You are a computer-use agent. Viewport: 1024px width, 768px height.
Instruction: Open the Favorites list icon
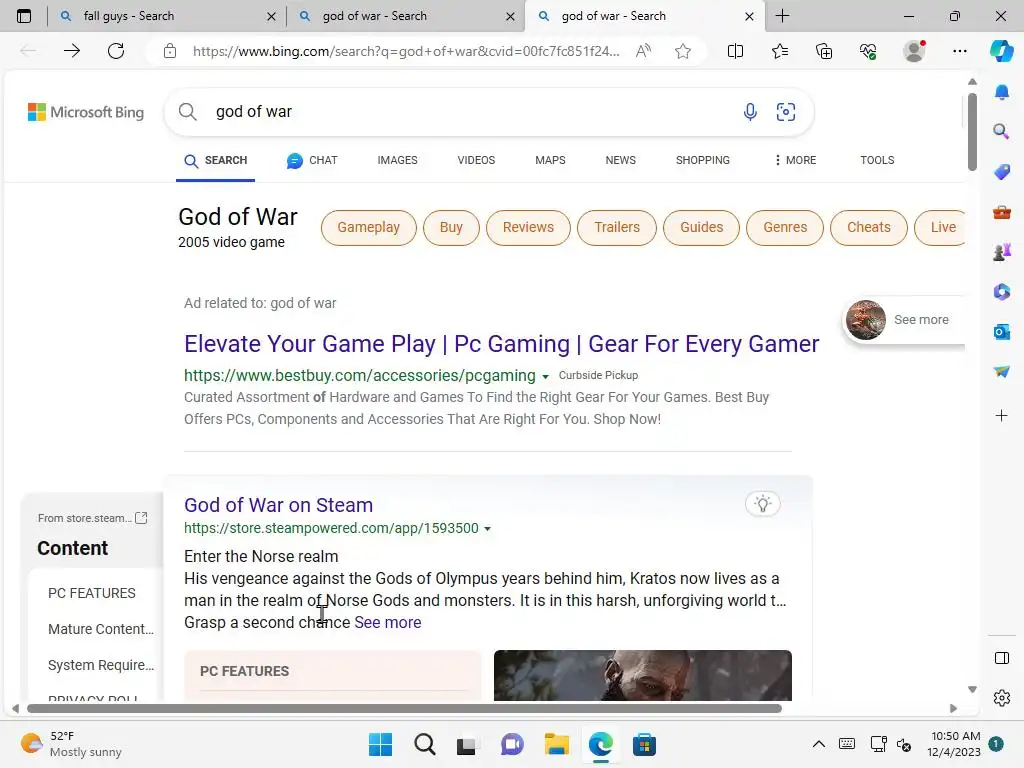click(780, 51)
